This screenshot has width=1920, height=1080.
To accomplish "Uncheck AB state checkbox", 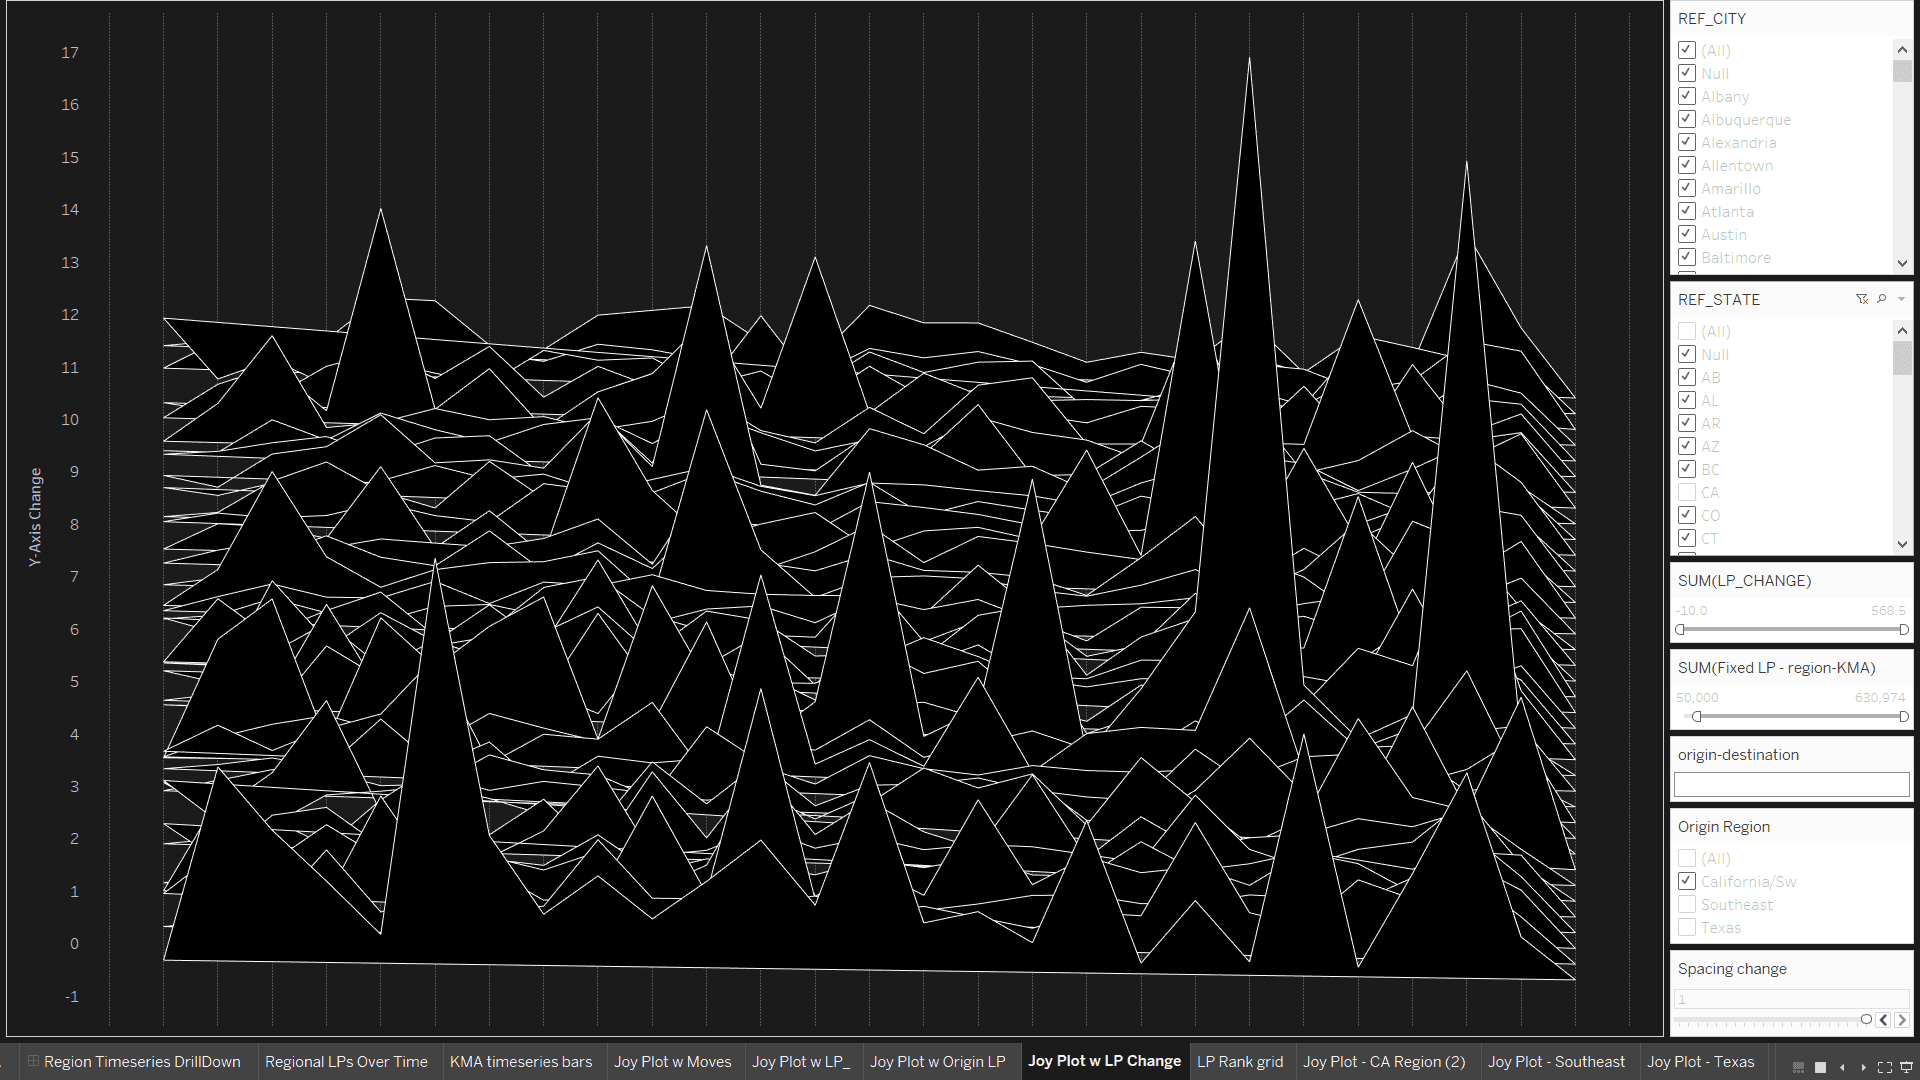I will [1687, 377].
